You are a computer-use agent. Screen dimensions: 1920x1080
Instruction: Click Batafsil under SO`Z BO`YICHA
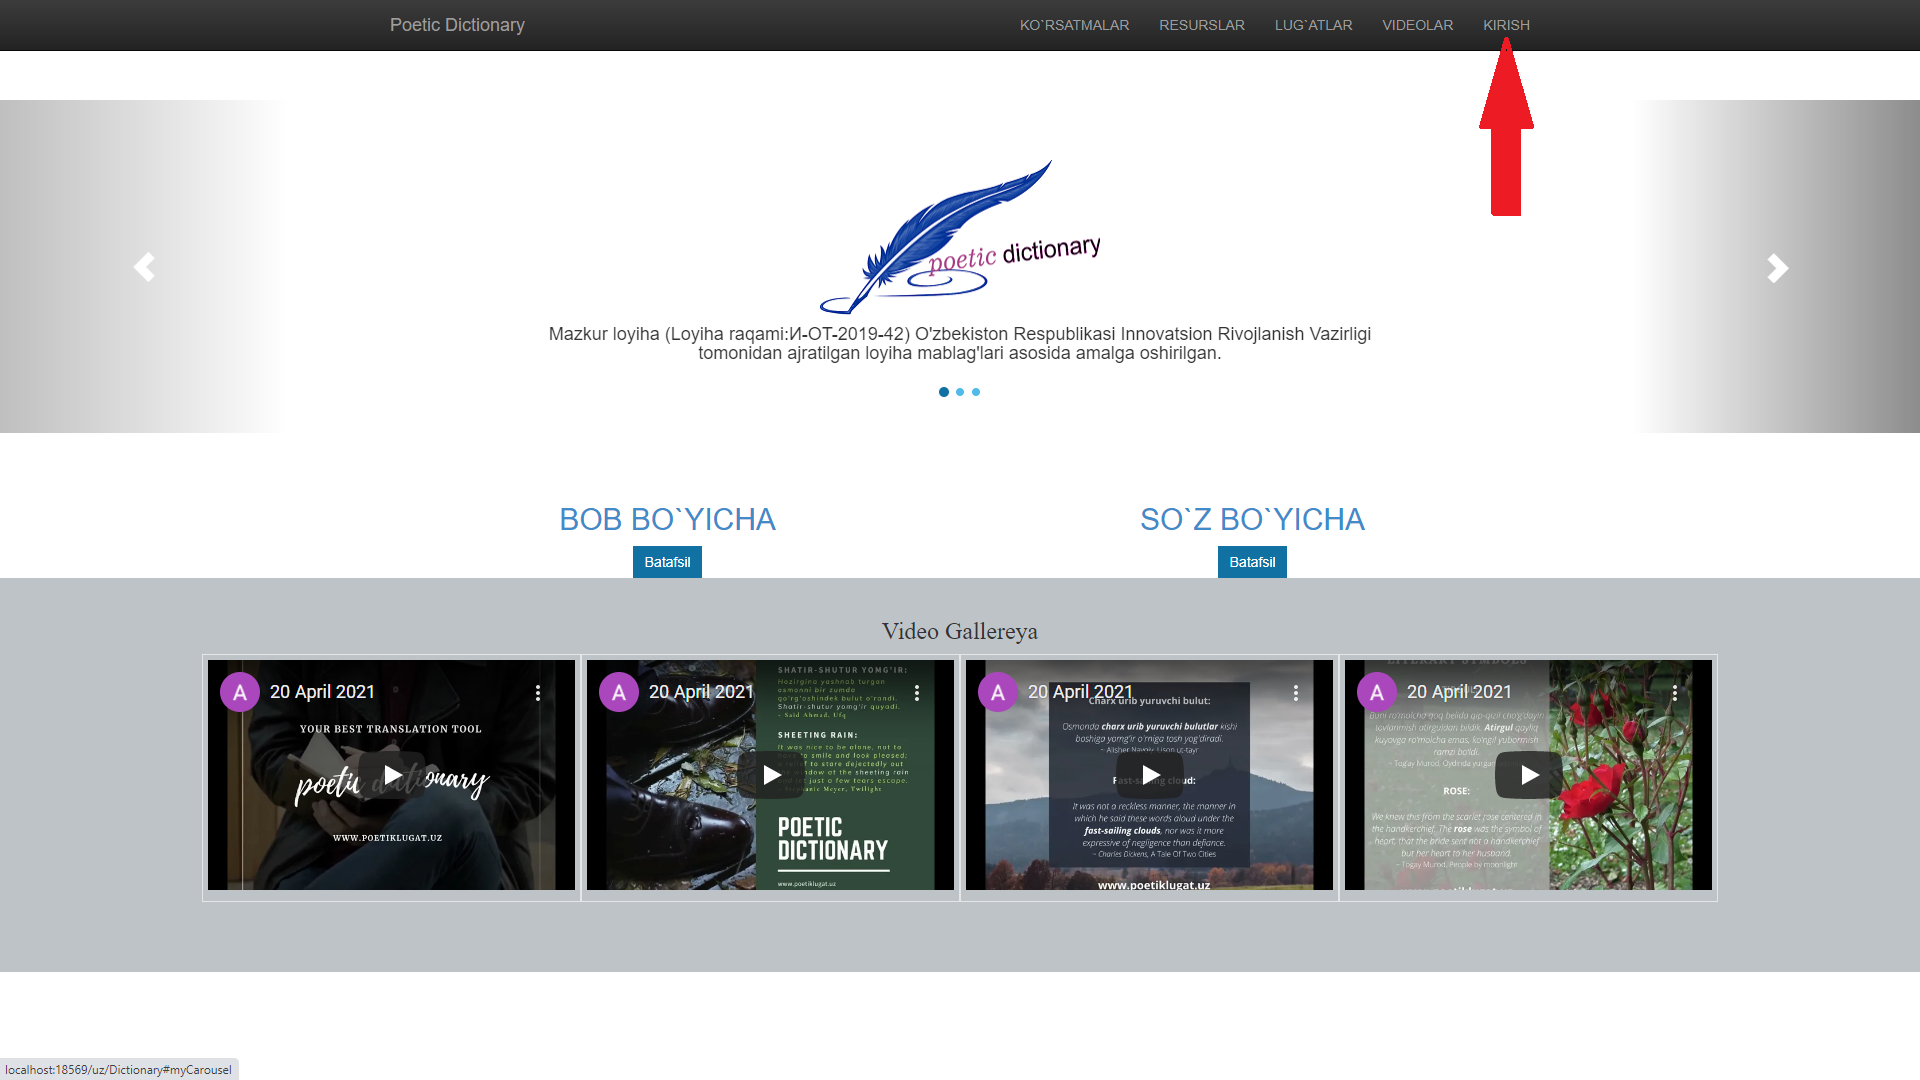[1252, 562]
